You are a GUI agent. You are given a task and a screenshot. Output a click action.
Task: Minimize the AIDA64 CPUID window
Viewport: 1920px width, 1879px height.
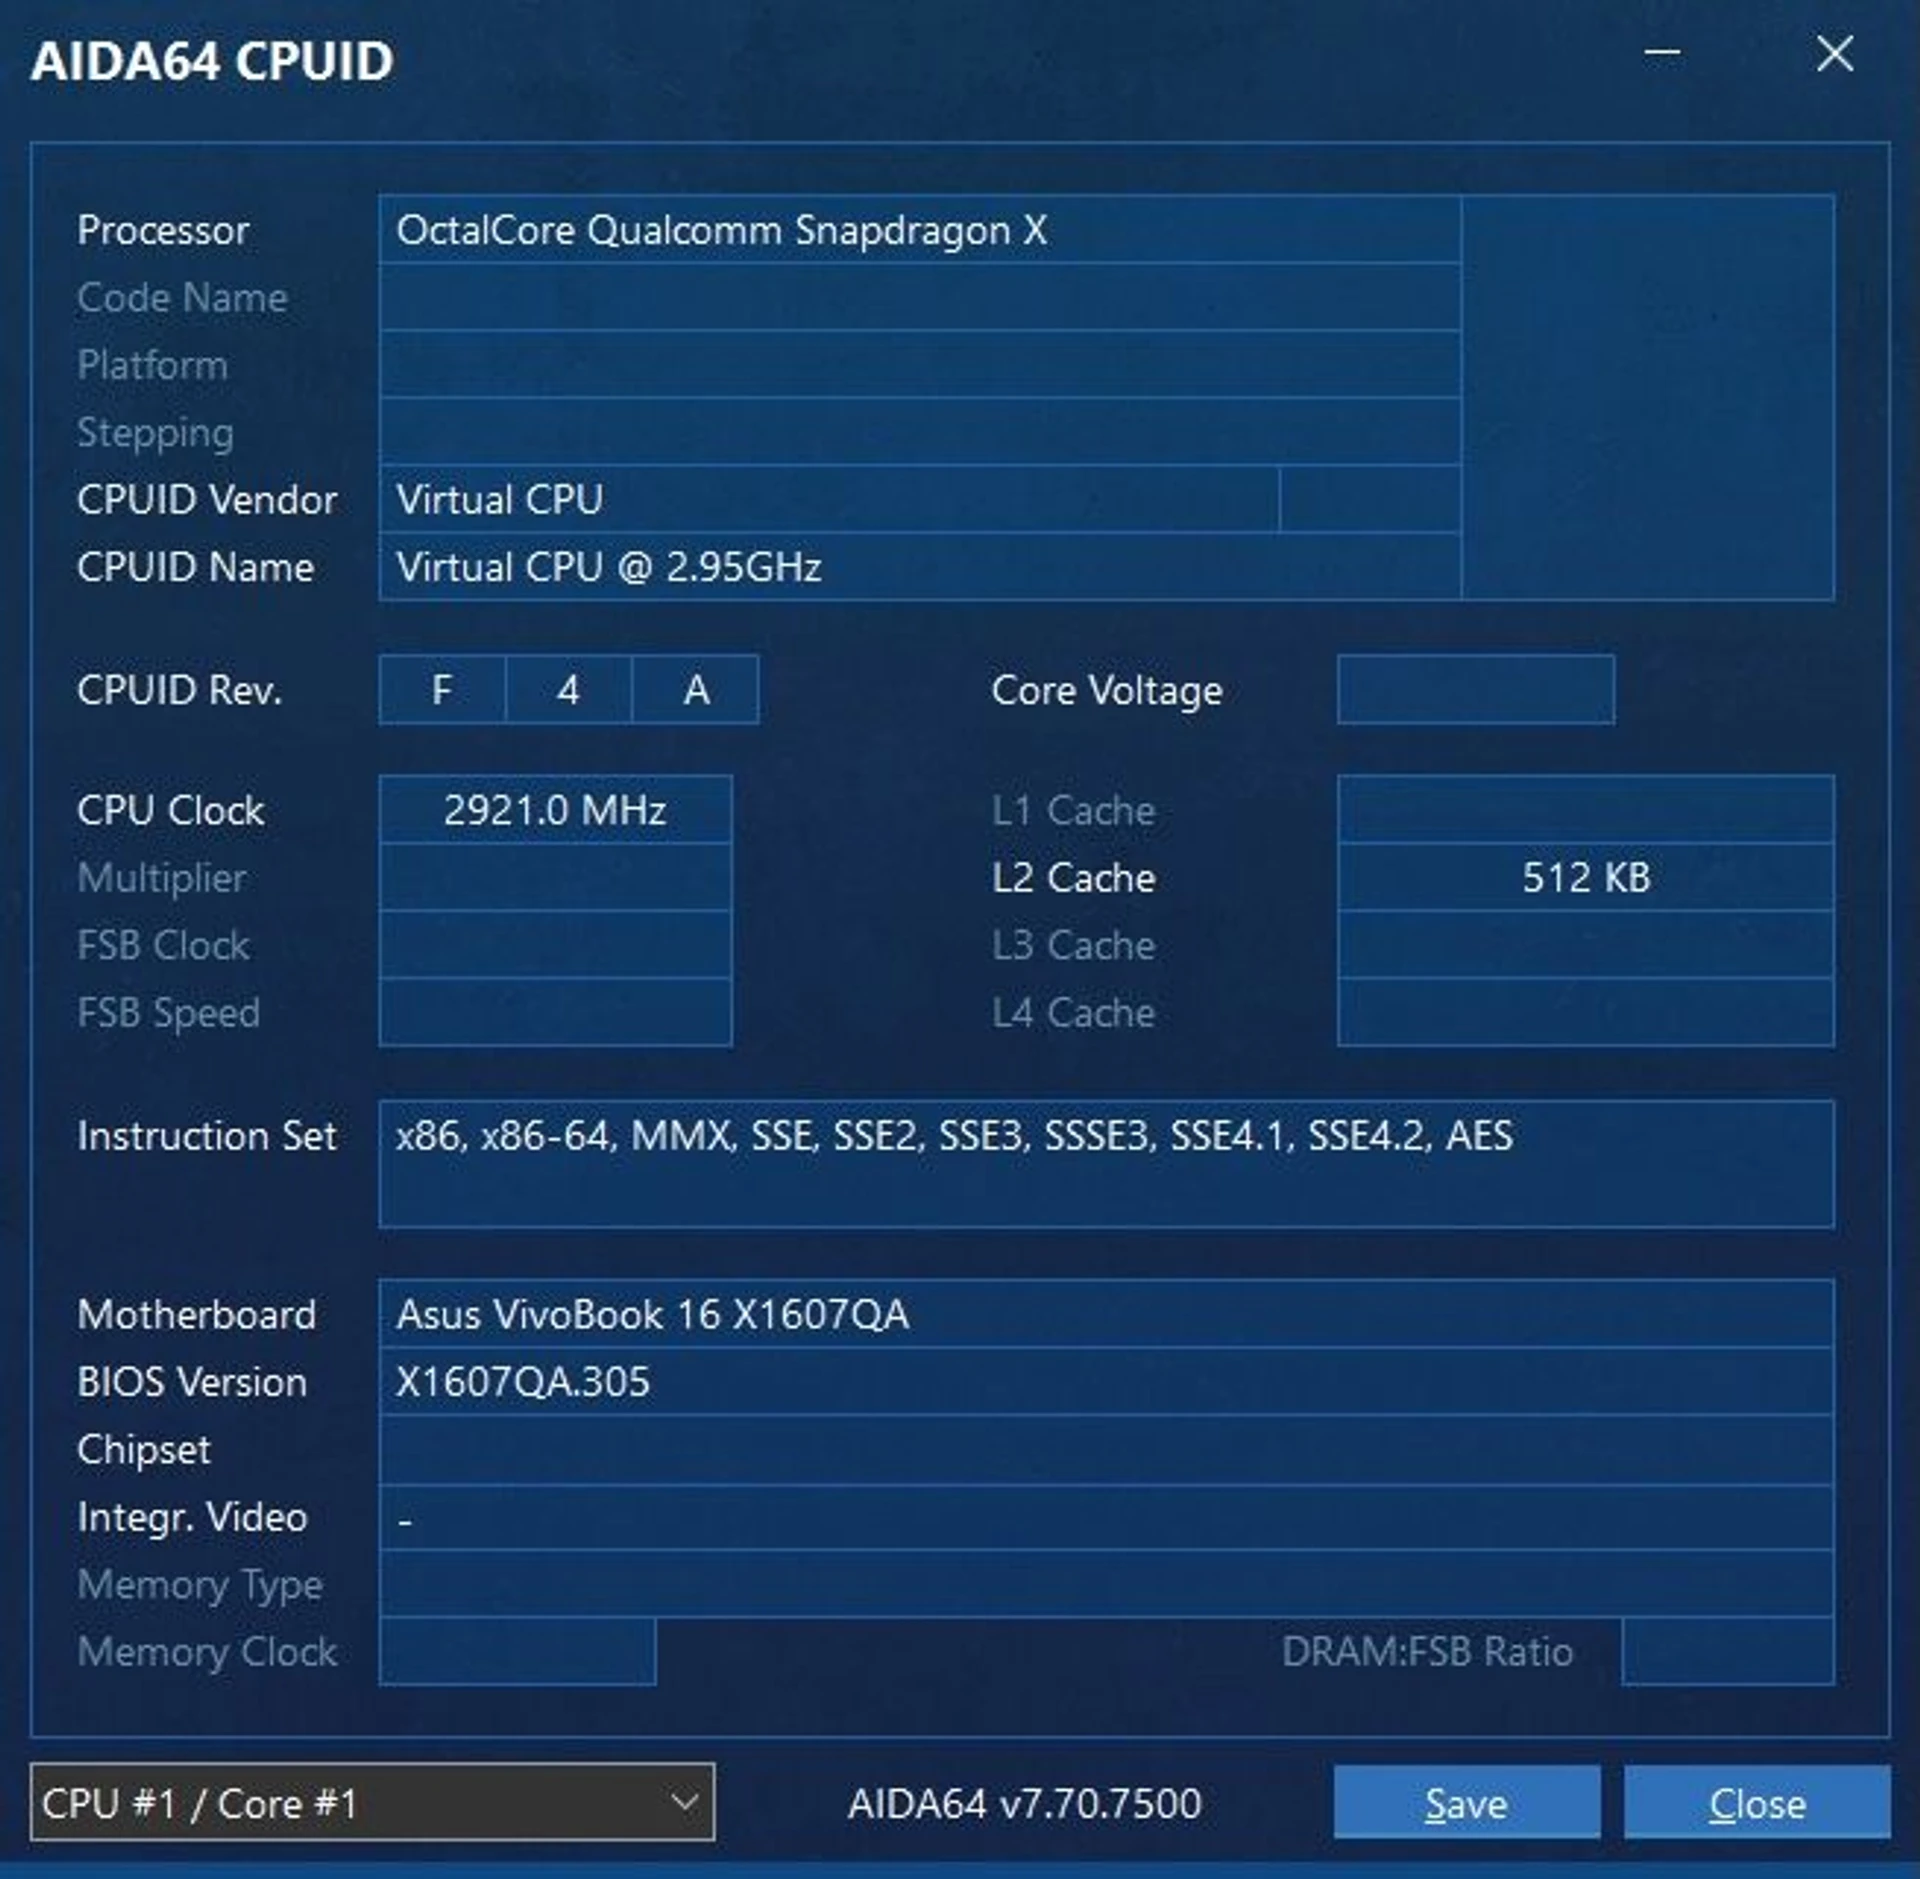click(x=1662, y=53)
